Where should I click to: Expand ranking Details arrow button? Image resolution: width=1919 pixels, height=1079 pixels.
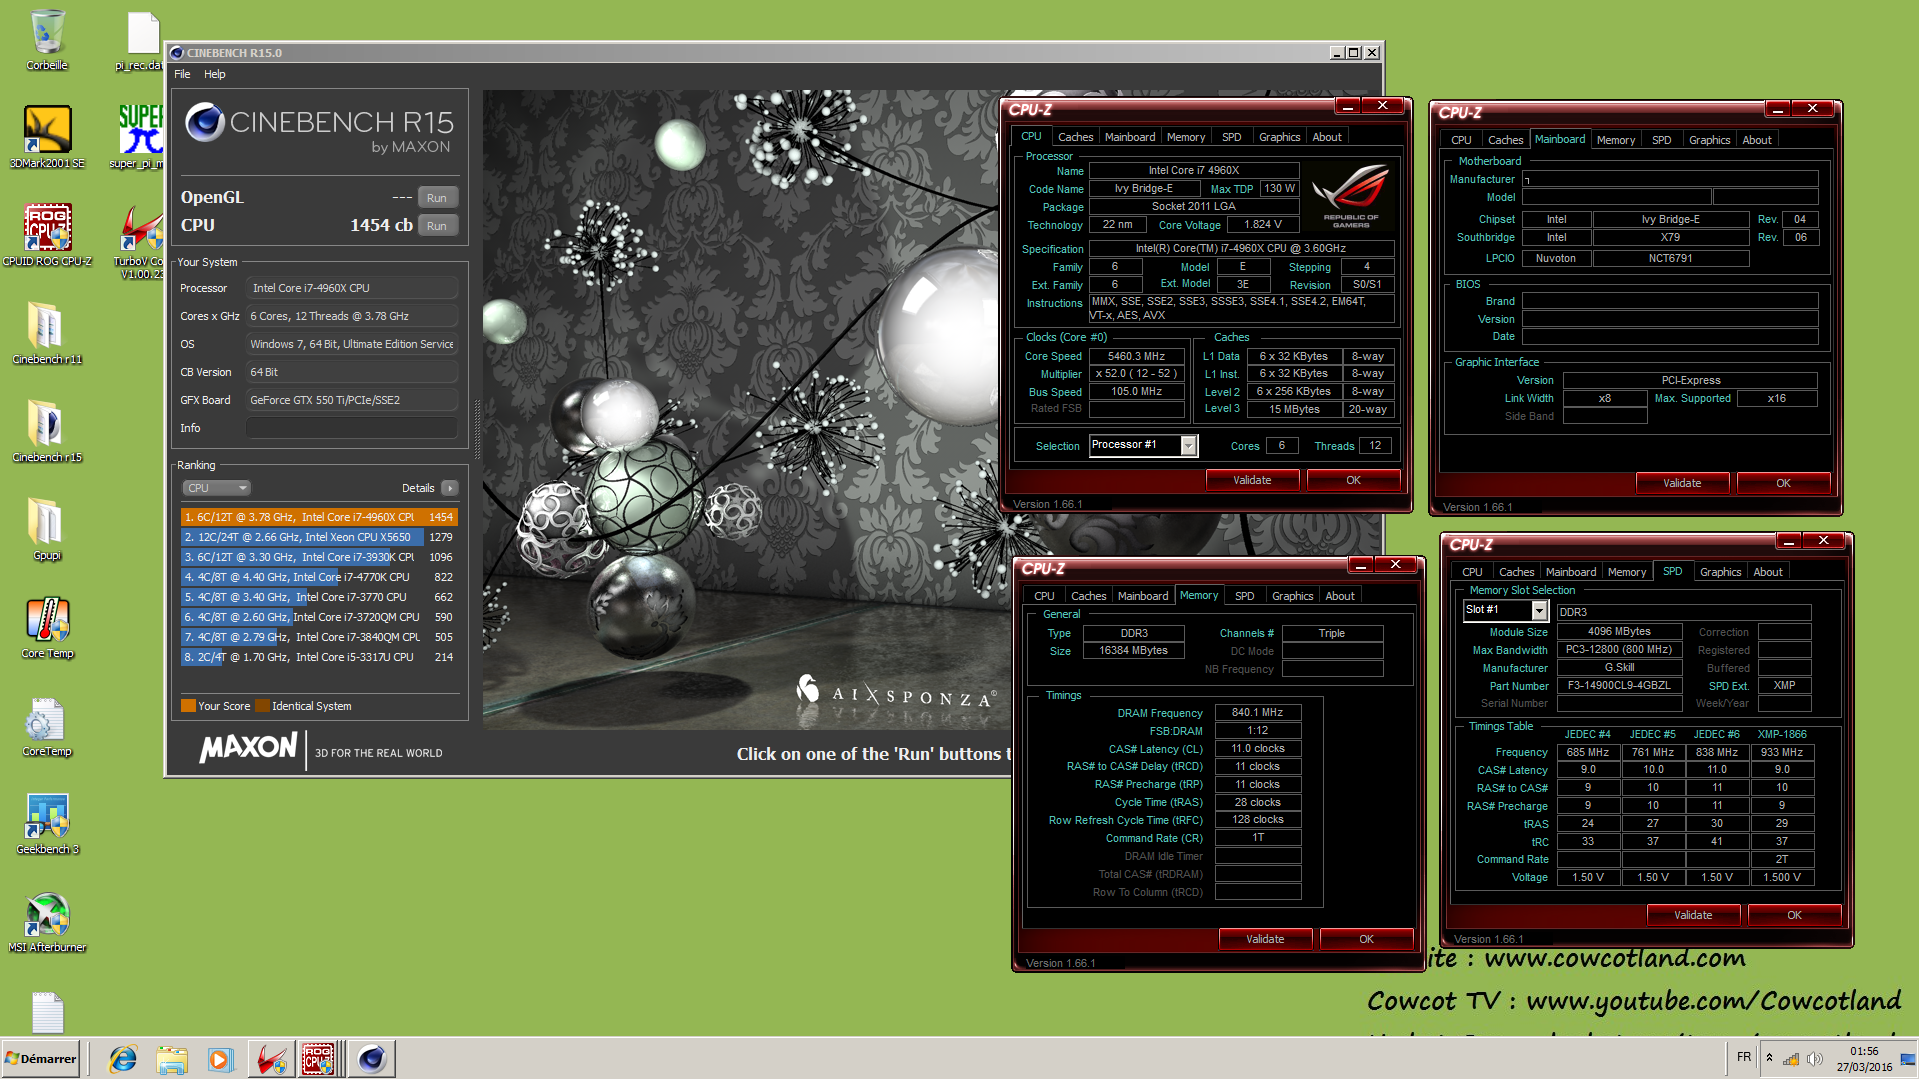tap(450, 488)
